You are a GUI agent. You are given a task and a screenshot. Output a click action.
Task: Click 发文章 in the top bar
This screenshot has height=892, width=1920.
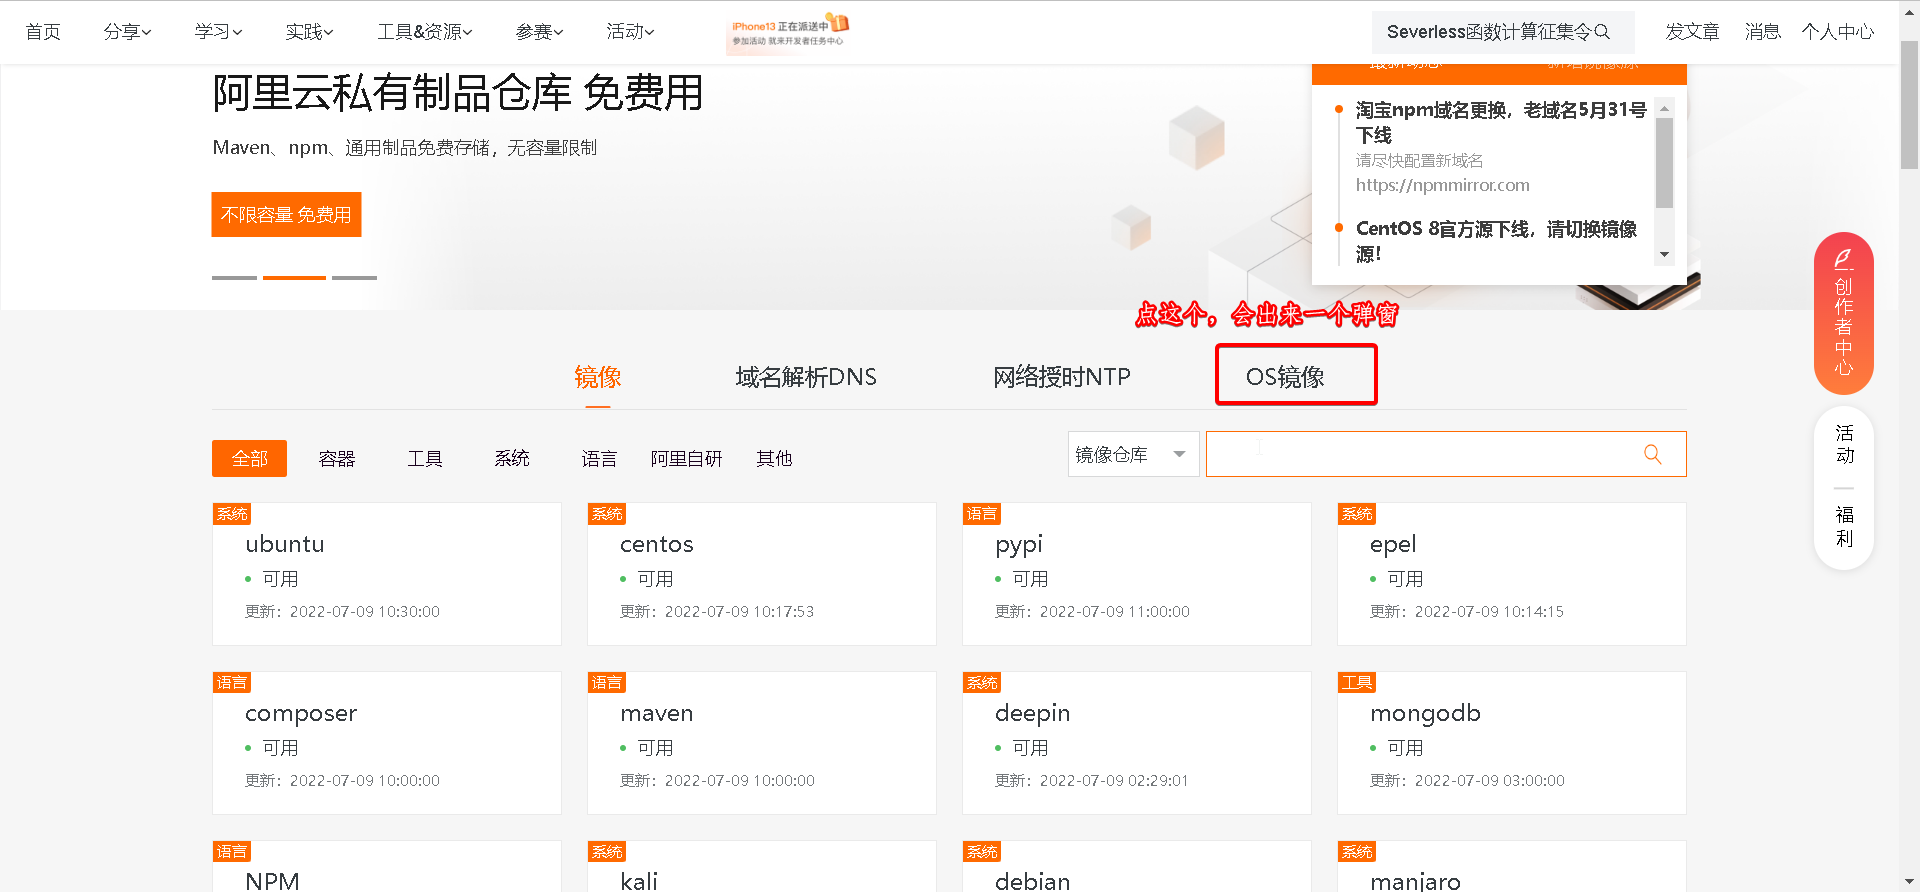1692,32
